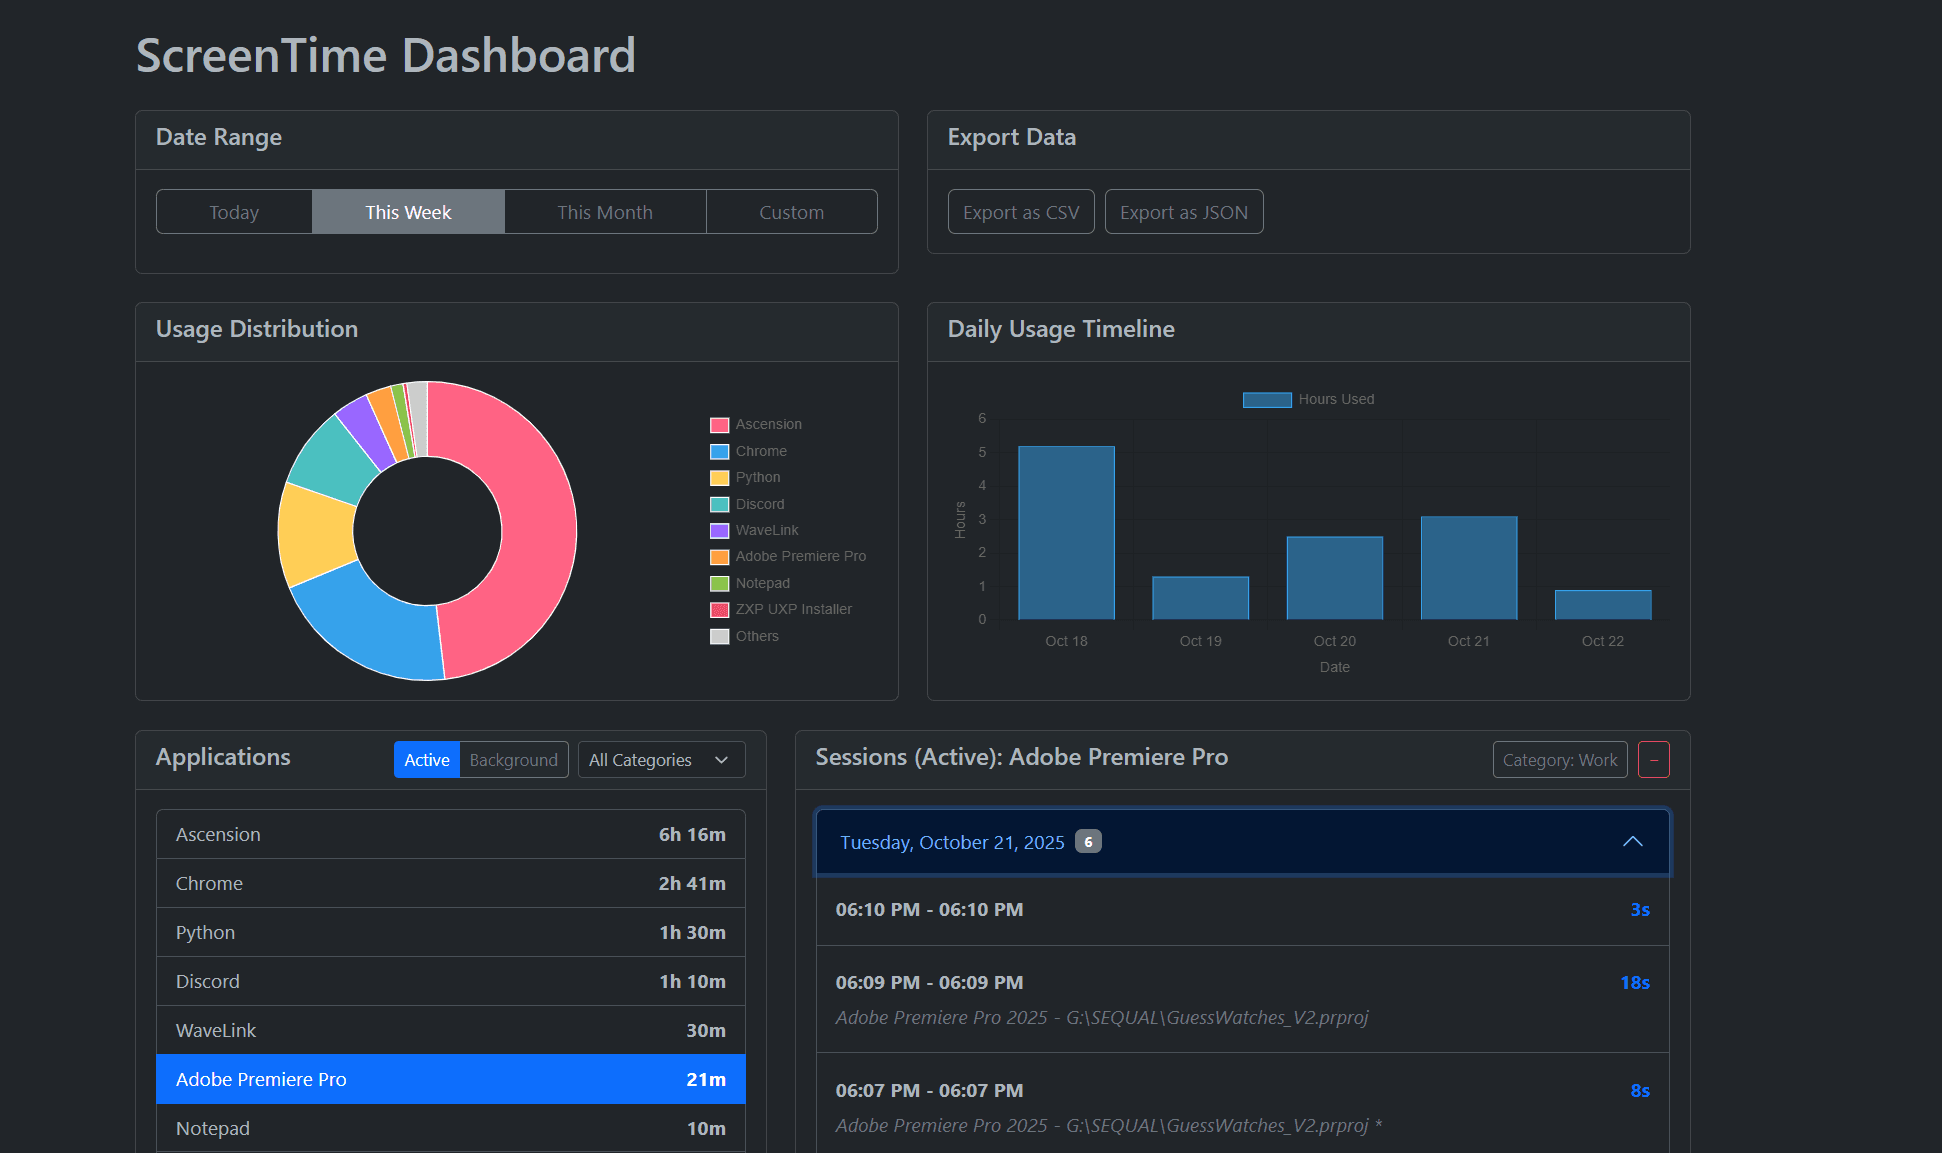Click the Oct 18 bar in timeline

click(x=1066, y=533)
